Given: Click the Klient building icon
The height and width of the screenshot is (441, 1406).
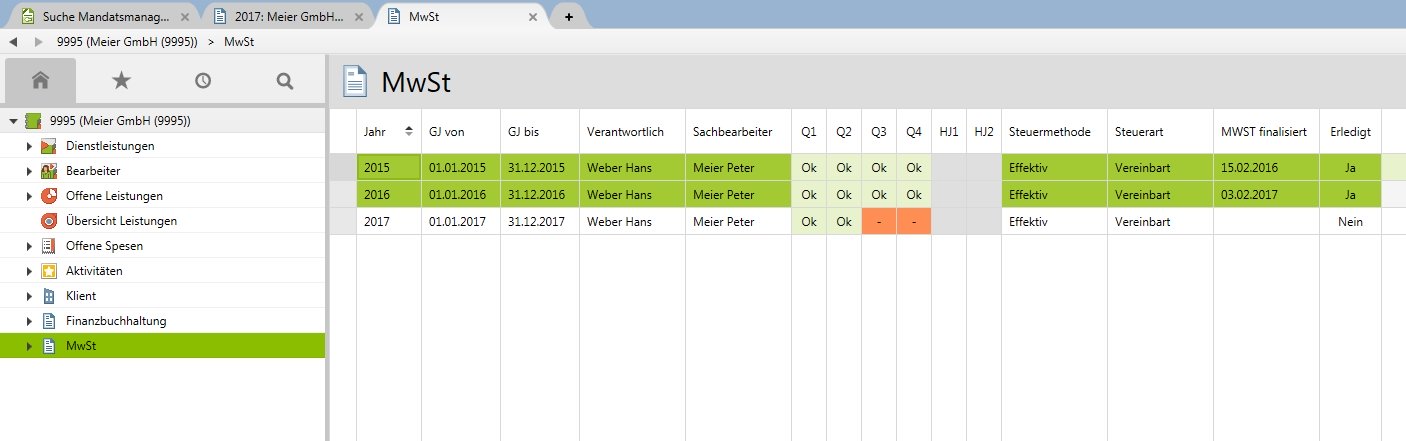Looking at the screenshot, I should (x=49, y=296).
